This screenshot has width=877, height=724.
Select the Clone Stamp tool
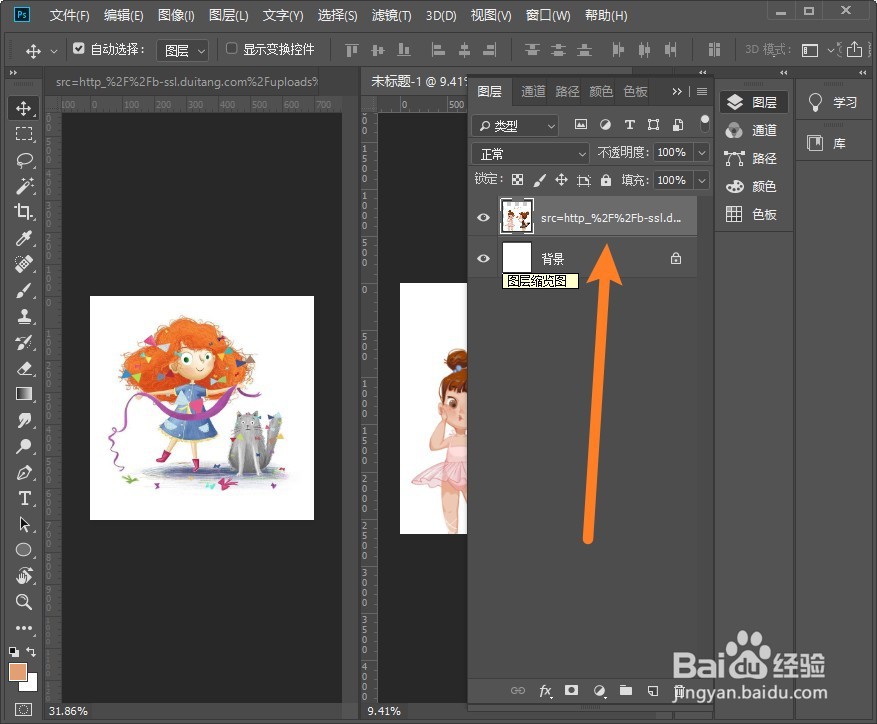point(23,316)
